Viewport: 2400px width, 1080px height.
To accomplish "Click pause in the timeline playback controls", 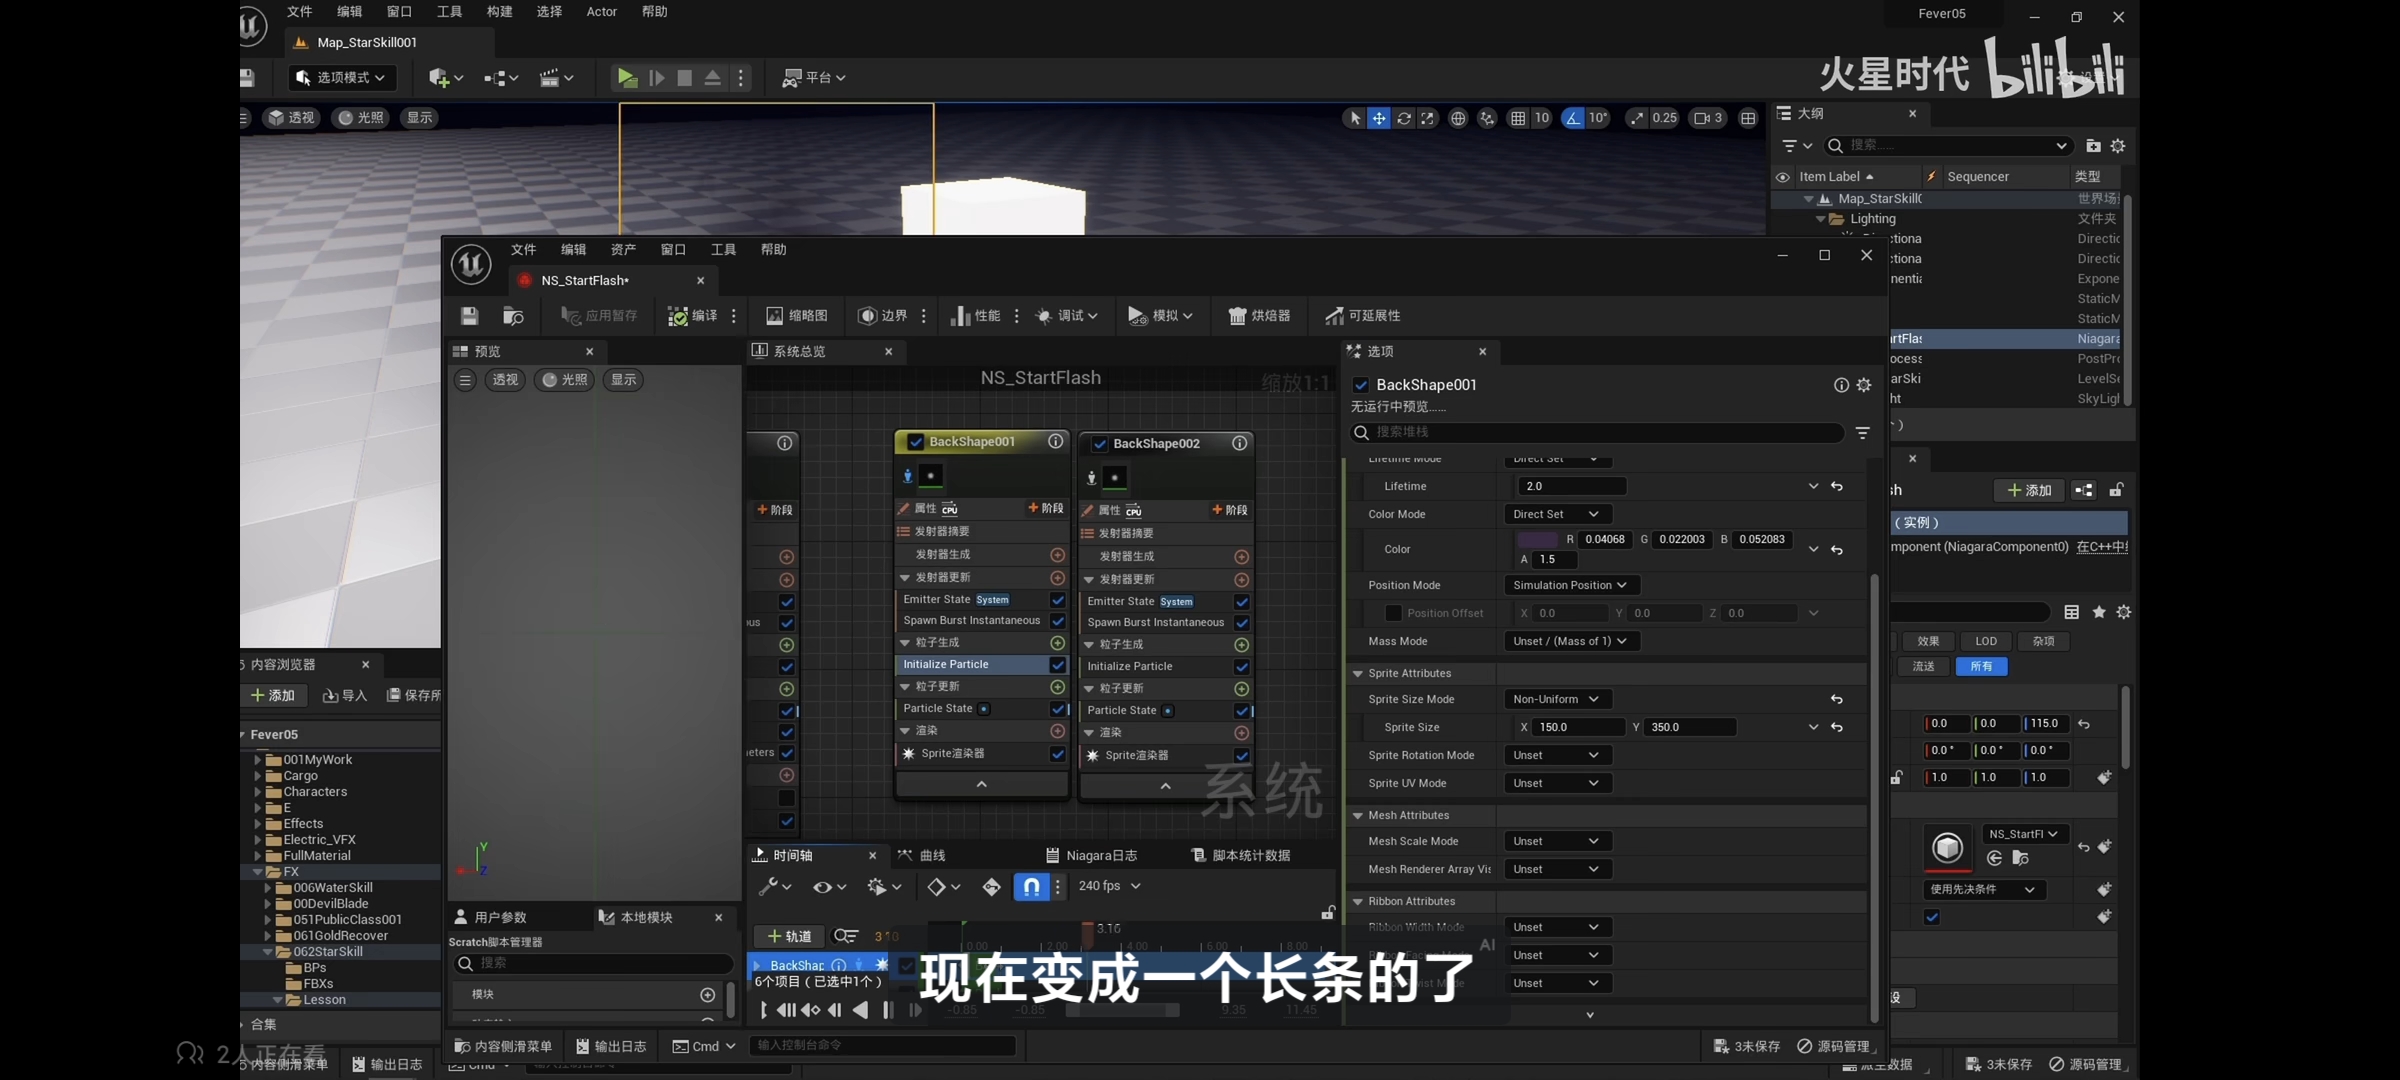I will point(887,1010).
